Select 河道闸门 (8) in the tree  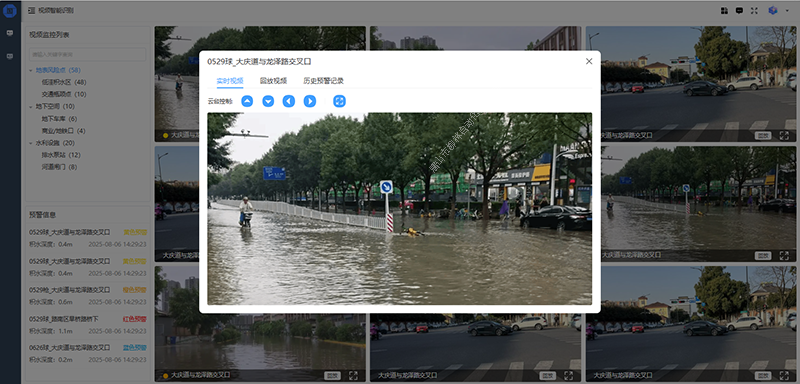coord(59,167)
